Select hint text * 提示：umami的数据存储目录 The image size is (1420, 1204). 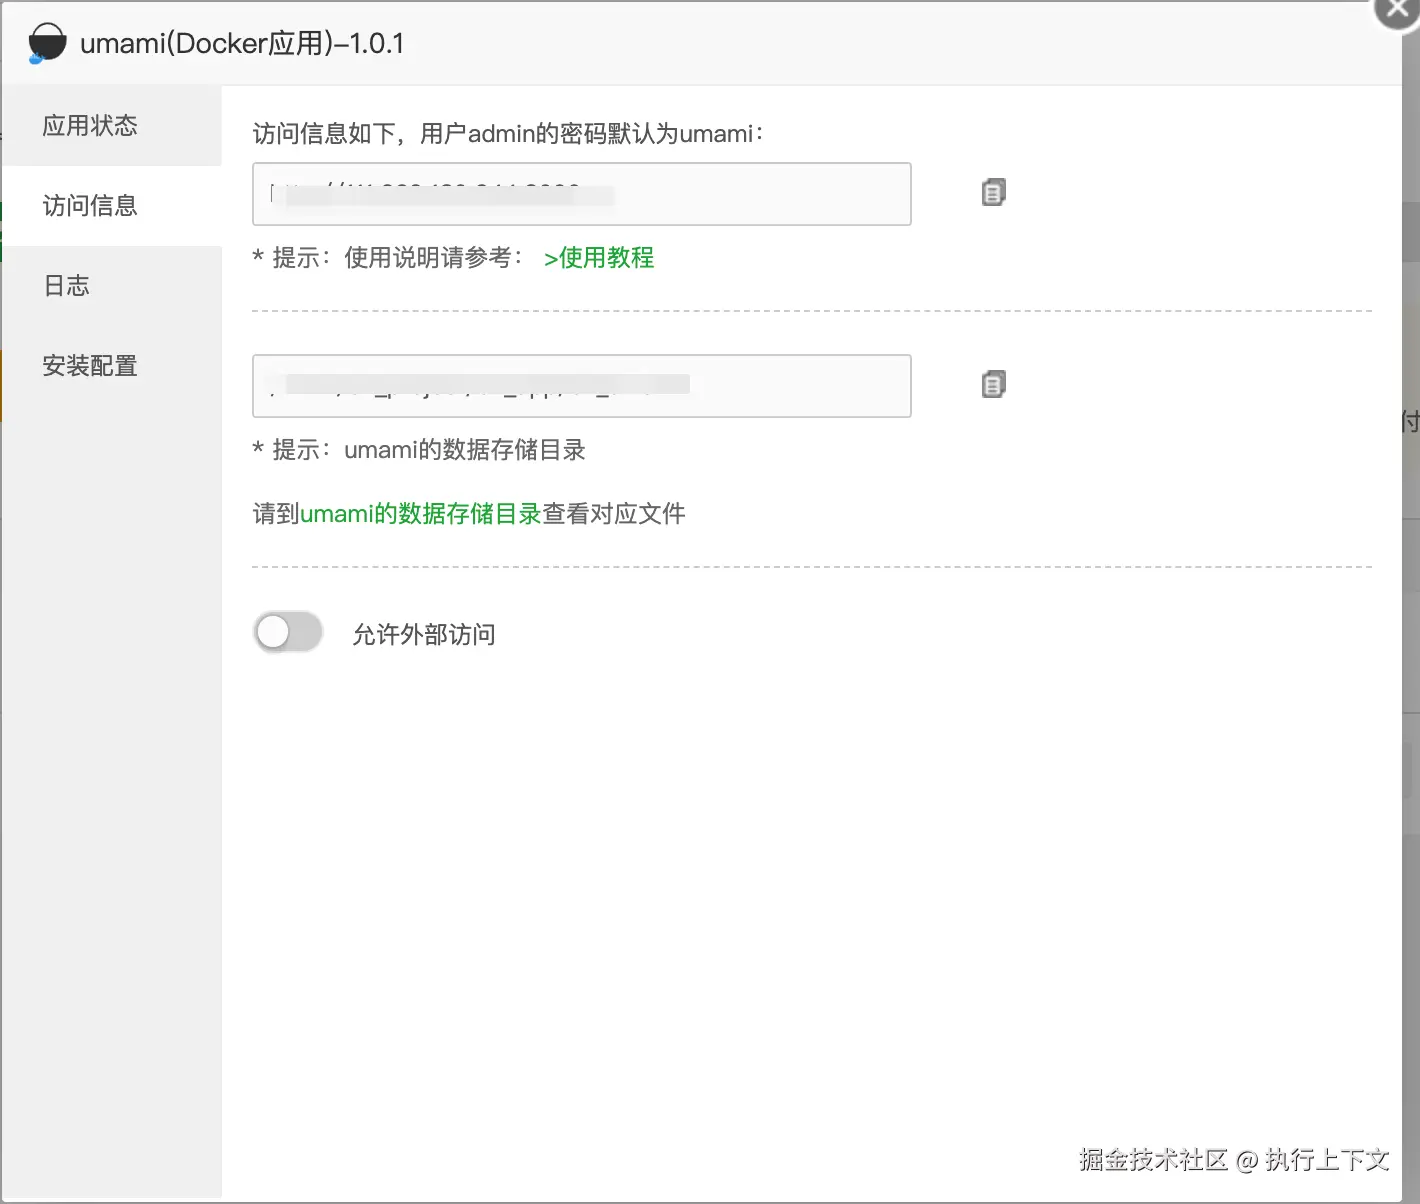click(x=419, y=450)
